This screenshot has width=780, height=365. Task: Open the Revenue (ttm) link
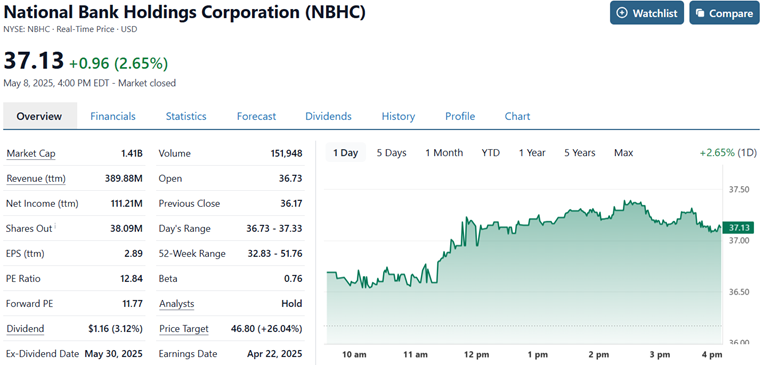tap(36, 179)
